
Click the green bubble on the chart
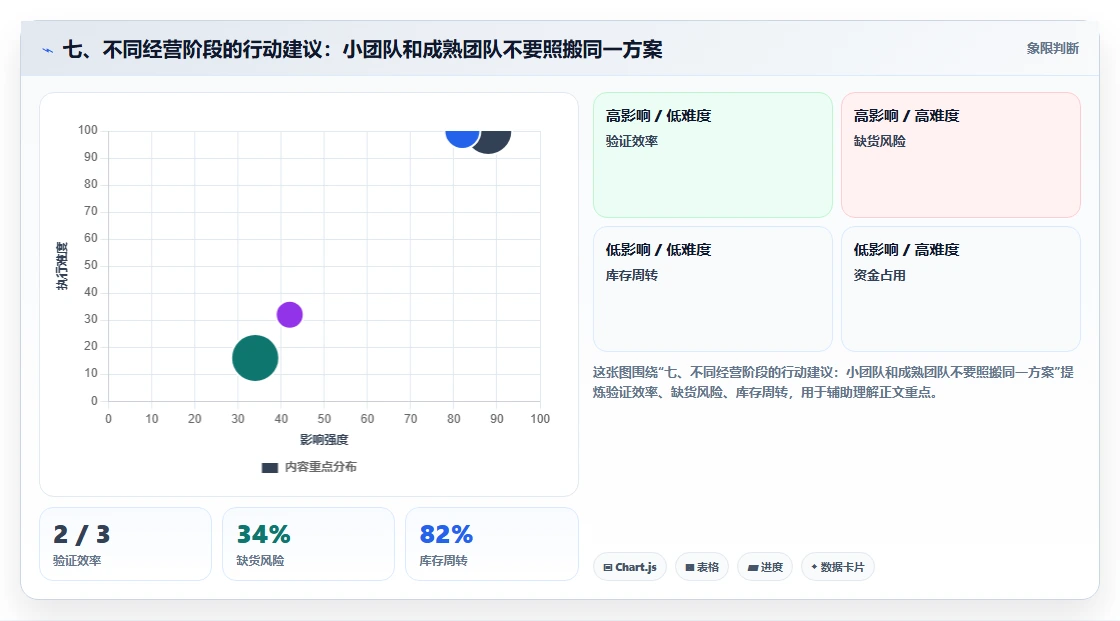click(255, 358)
